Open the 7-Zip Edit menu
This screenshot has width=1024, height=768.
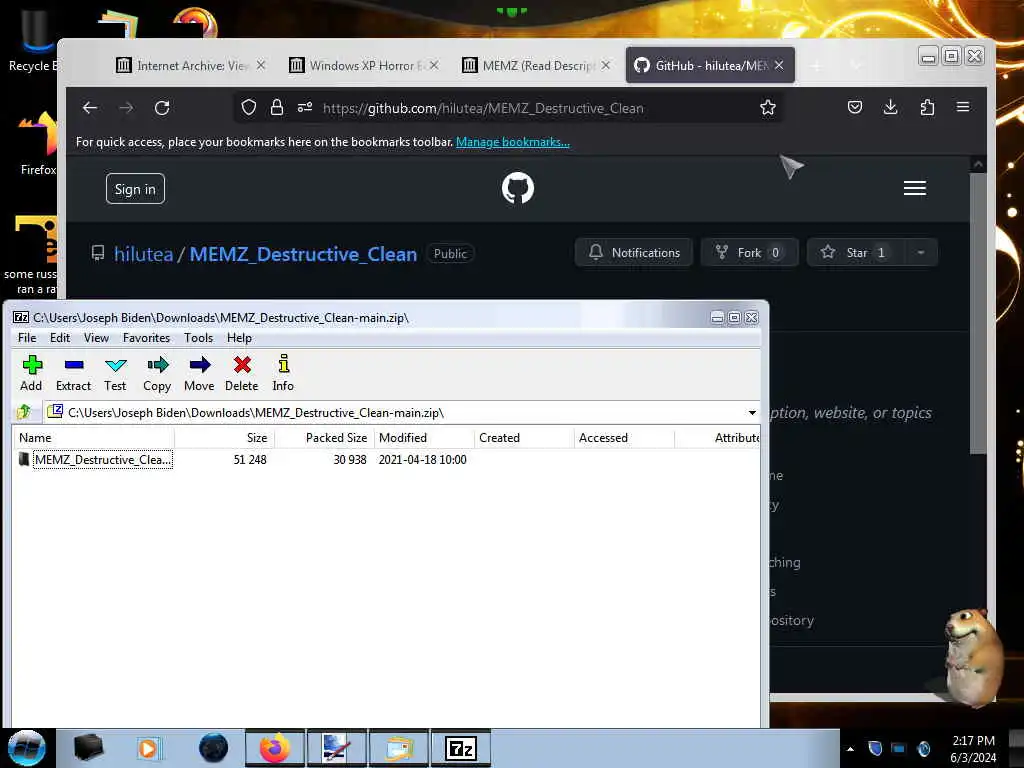click(59, 338)
